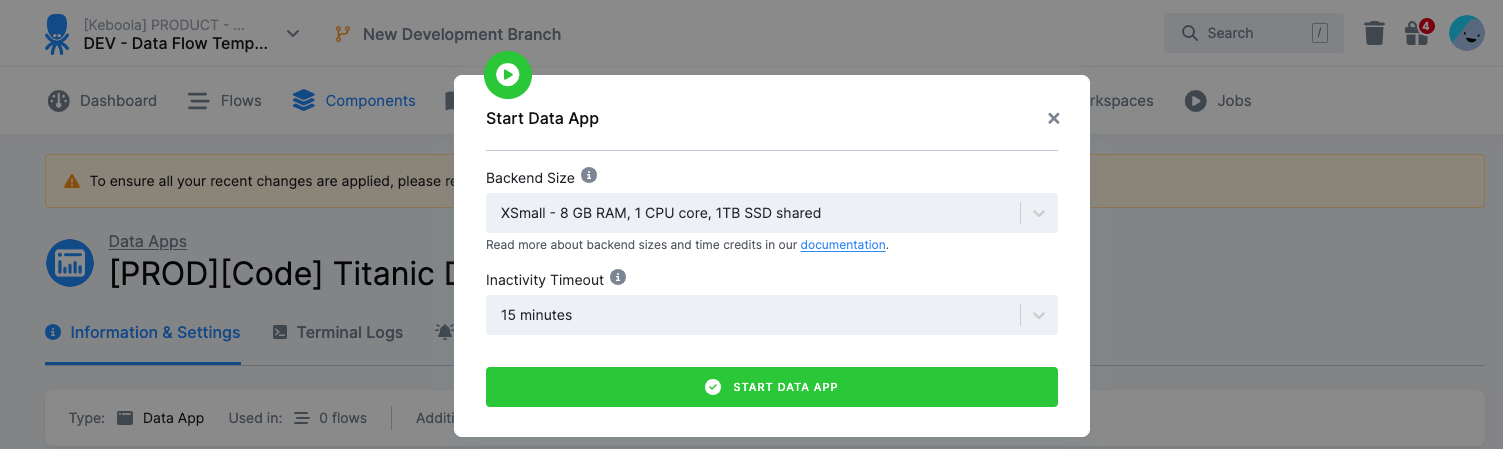Expand the project switcher chevron
This screenshot has height=449, width=1503.
pyautogui.click(x=293, y=34)
